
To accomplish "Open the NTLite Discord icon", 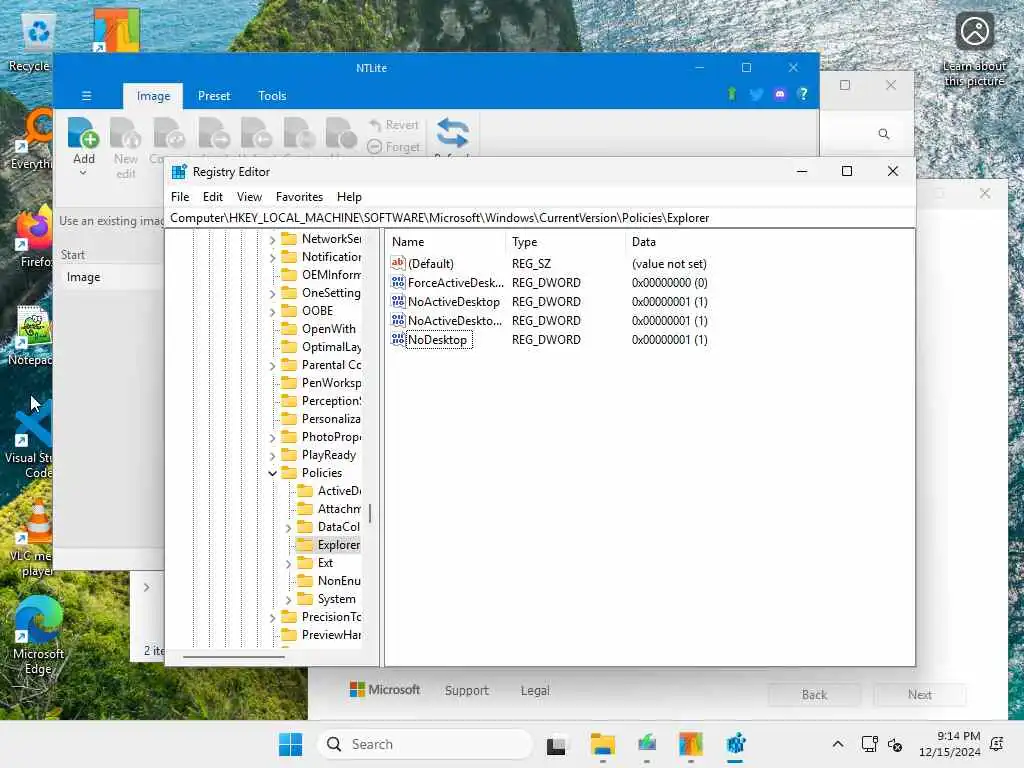I will pos(780,94).
